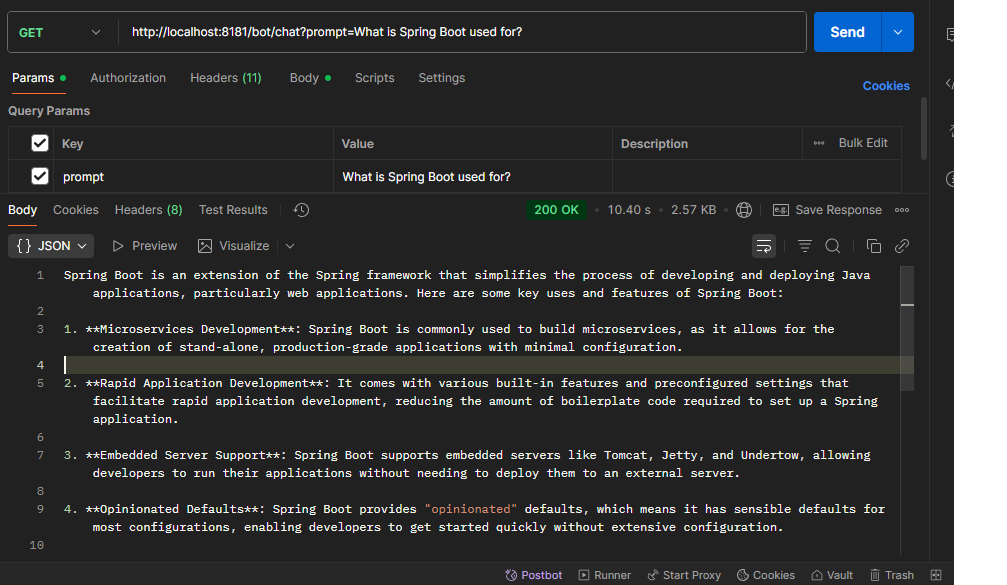
Task: Open the JSON response format dropdown
Action: coord(51,246)
